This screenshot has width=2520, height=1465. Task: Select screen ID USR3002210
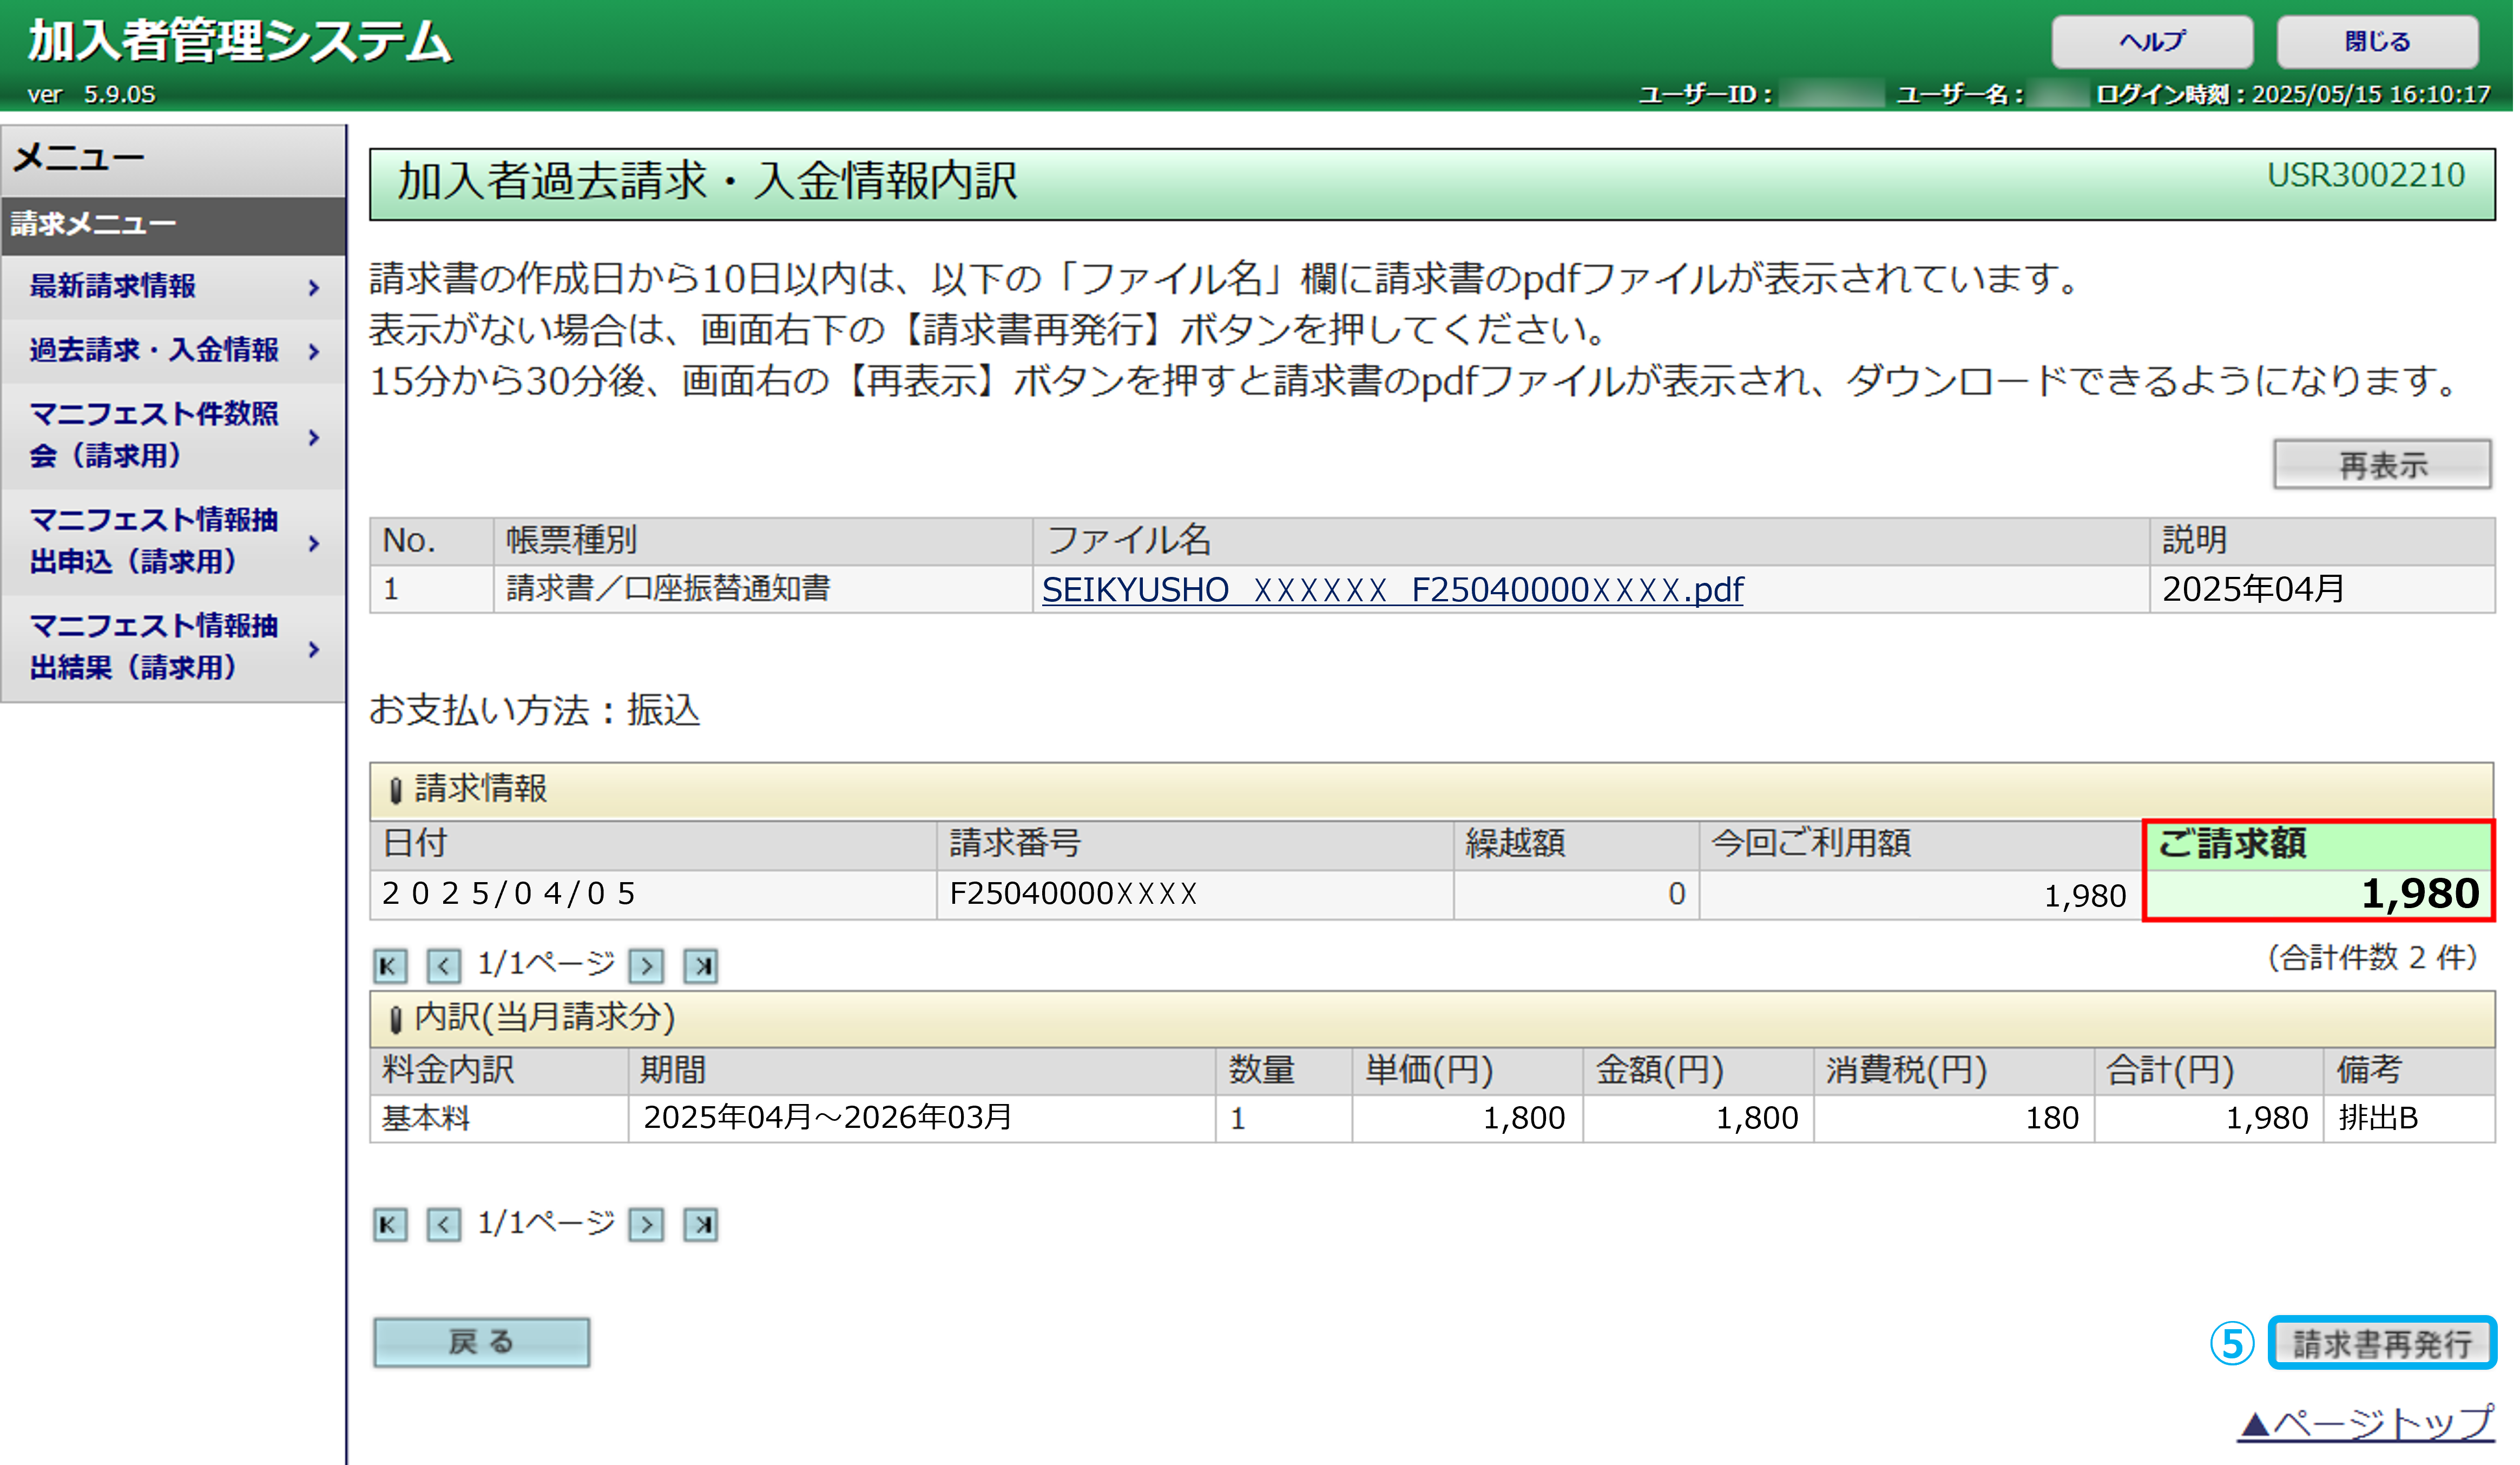(2365, 176)
